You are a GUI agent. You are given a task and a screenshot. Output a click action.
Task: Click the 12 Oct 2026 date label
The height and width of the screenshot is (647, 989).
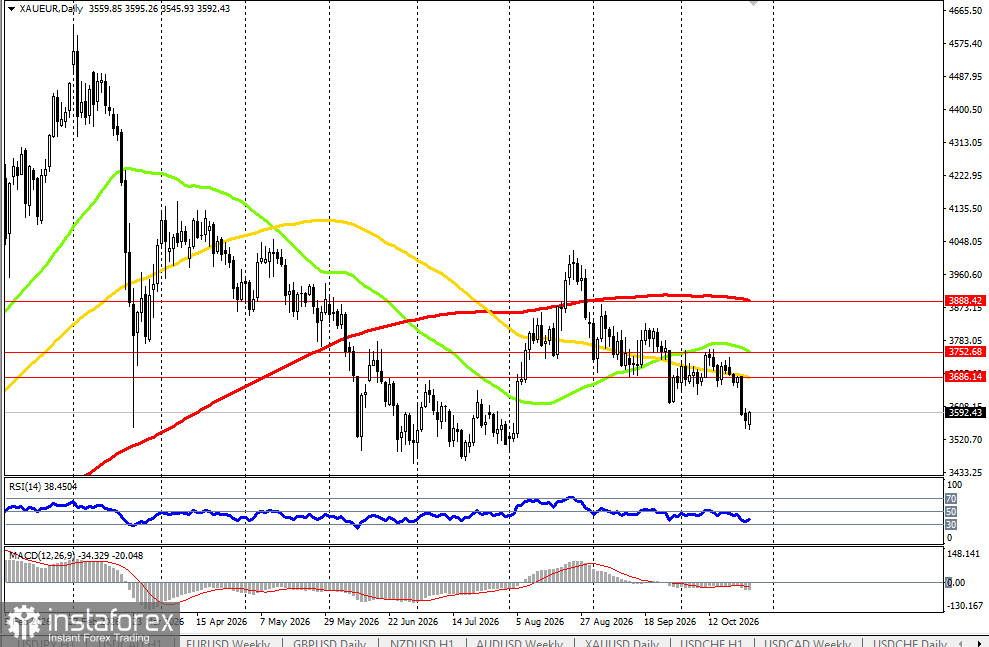pos(734,622)
